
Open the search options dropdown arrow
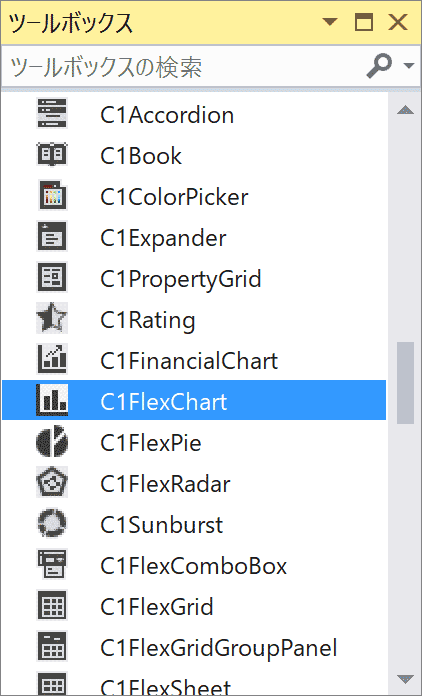pos(409,66)
